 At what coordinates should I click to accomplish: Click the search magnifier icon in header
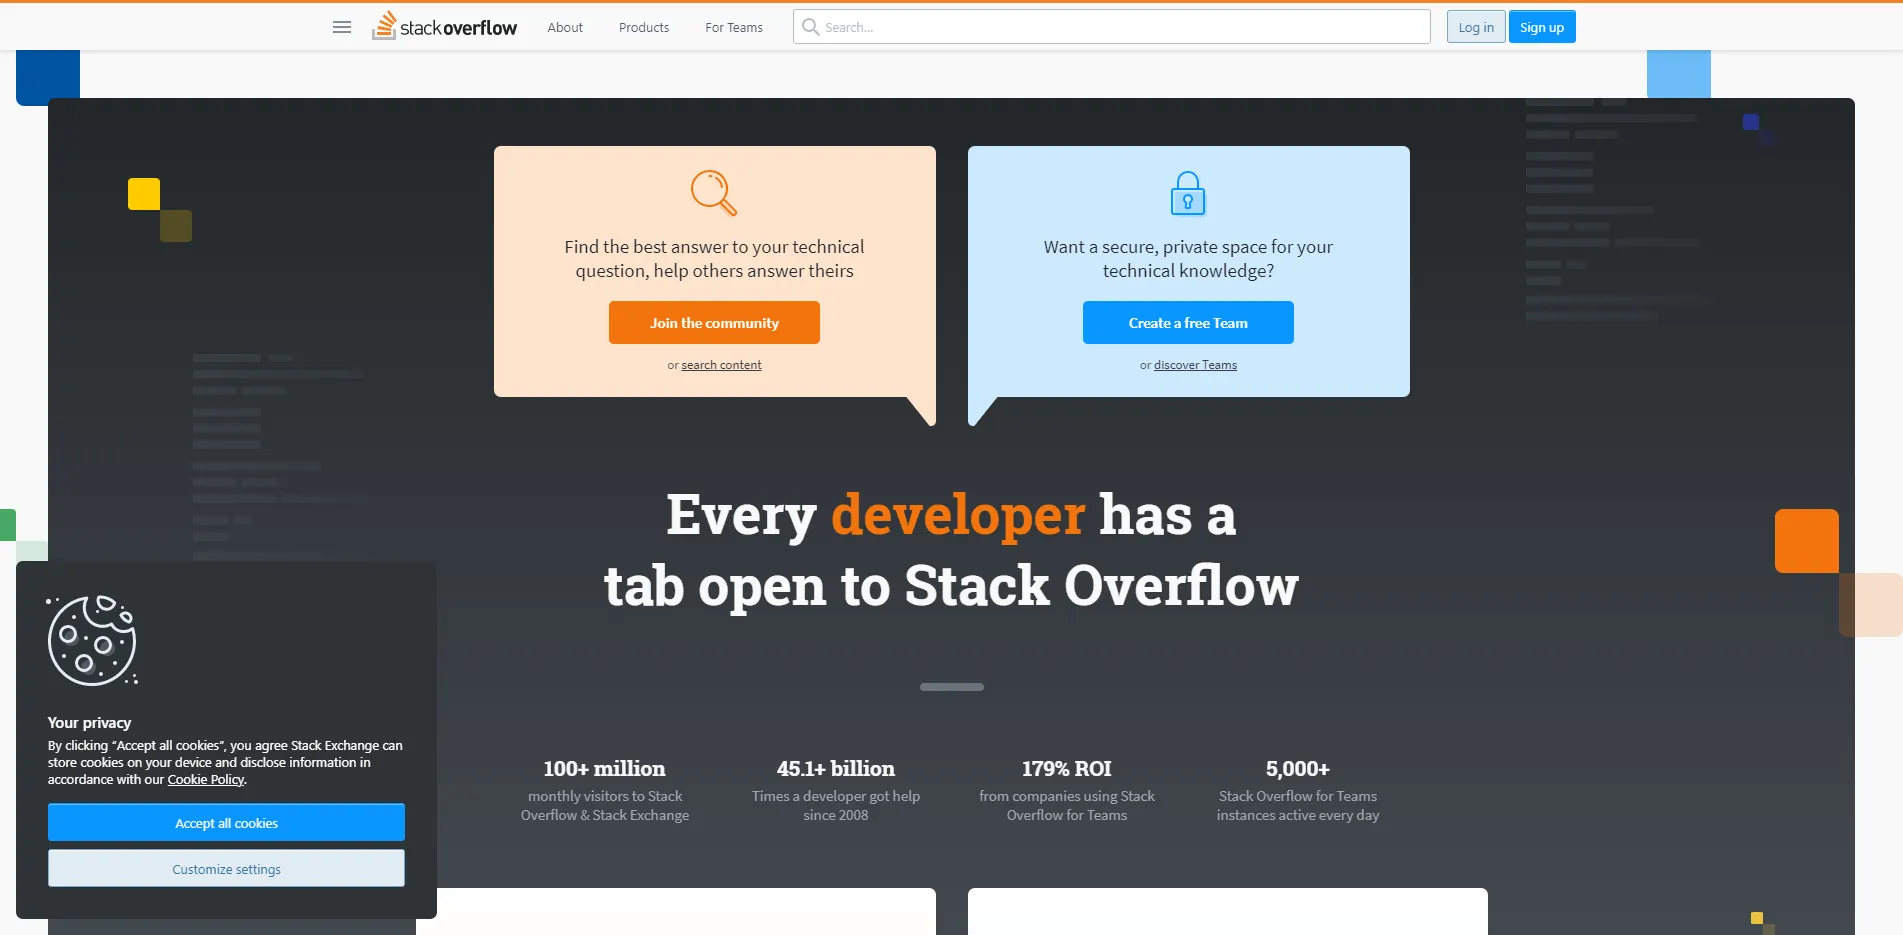(x=811, y=27)
